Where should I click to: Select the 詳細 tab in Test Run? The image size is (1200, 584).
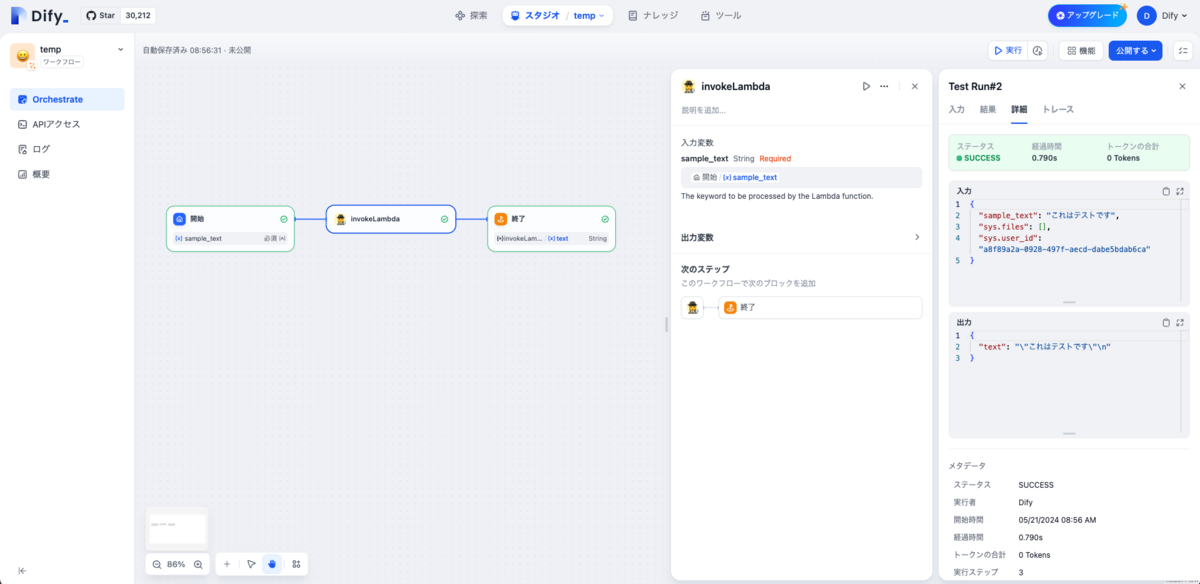pyautogui.click(x=1019, y=109)
